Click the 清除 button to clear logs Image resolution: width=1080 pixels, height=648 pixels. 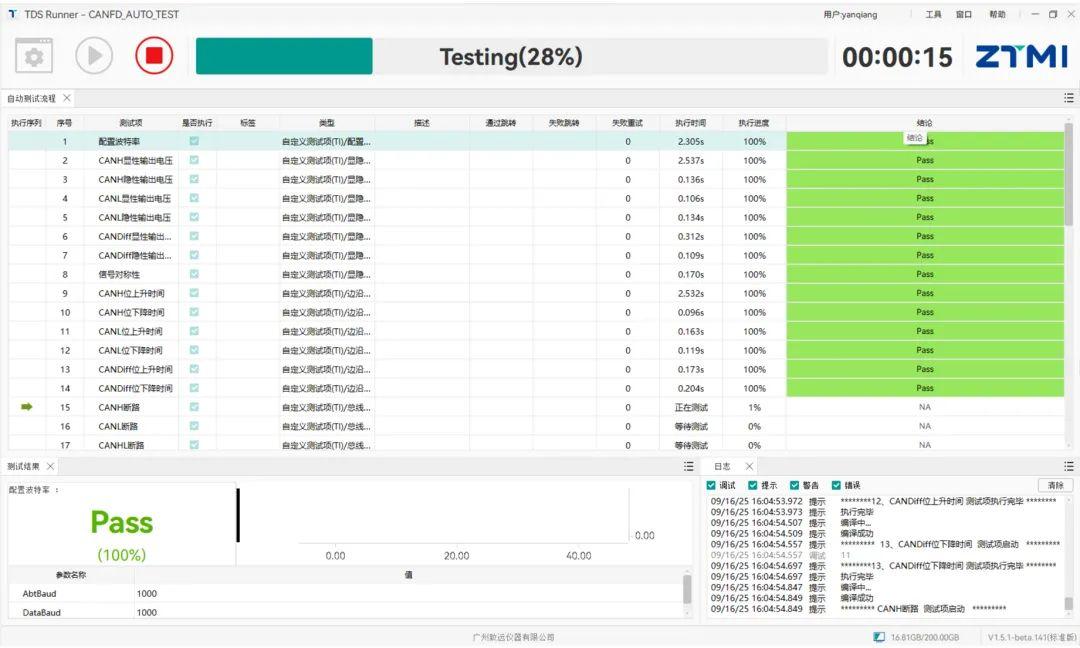(1055, 484)
